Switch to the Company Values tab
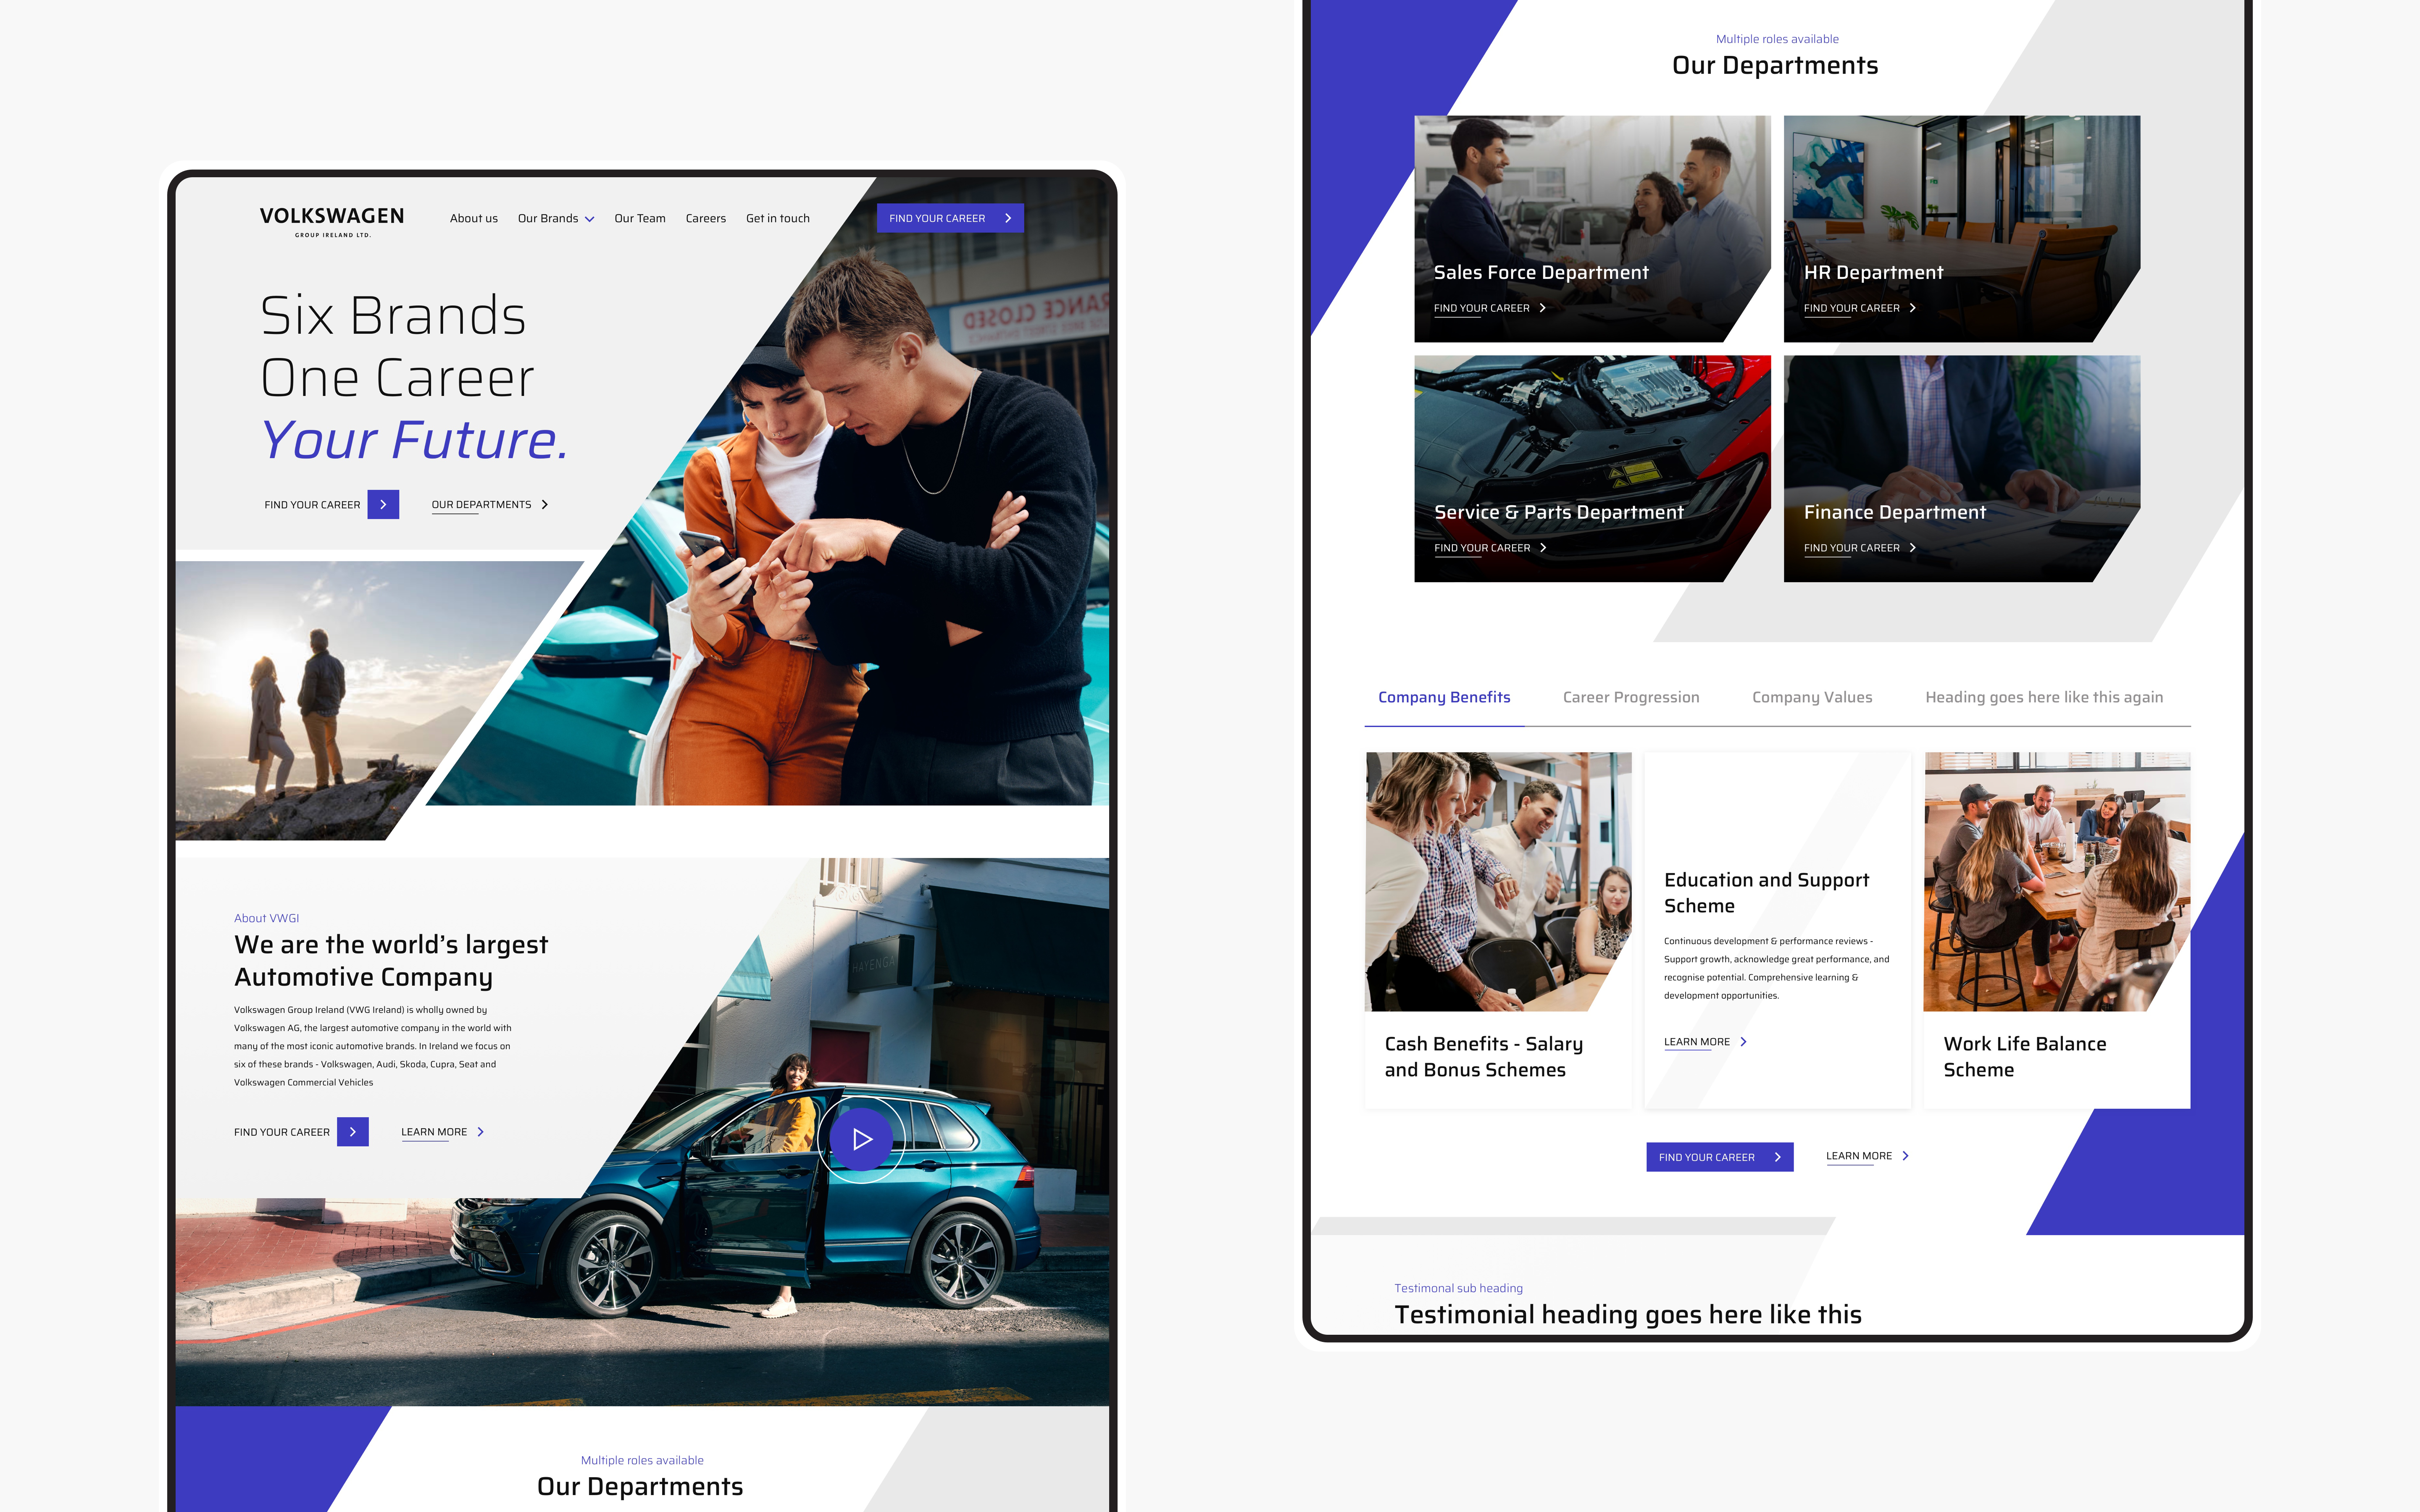This screenshot has width=2420, height=1512. coord(1812,697)
